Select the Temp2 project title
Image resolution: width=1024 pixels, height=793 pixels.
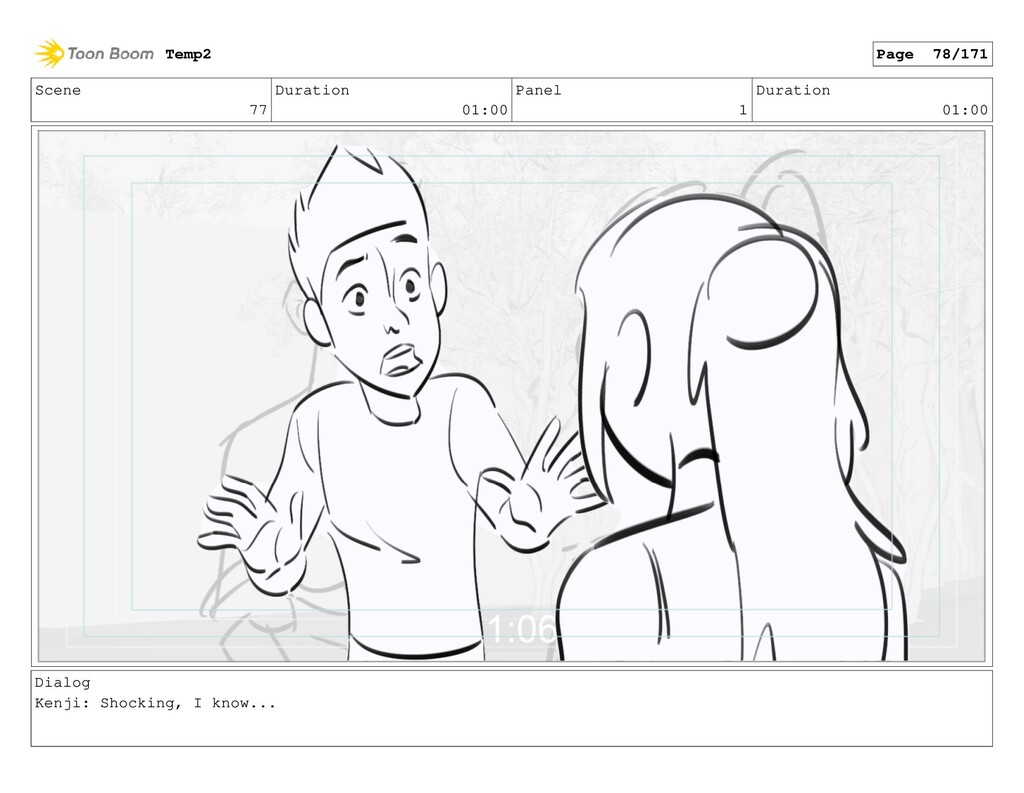click(x=188, y=54)
